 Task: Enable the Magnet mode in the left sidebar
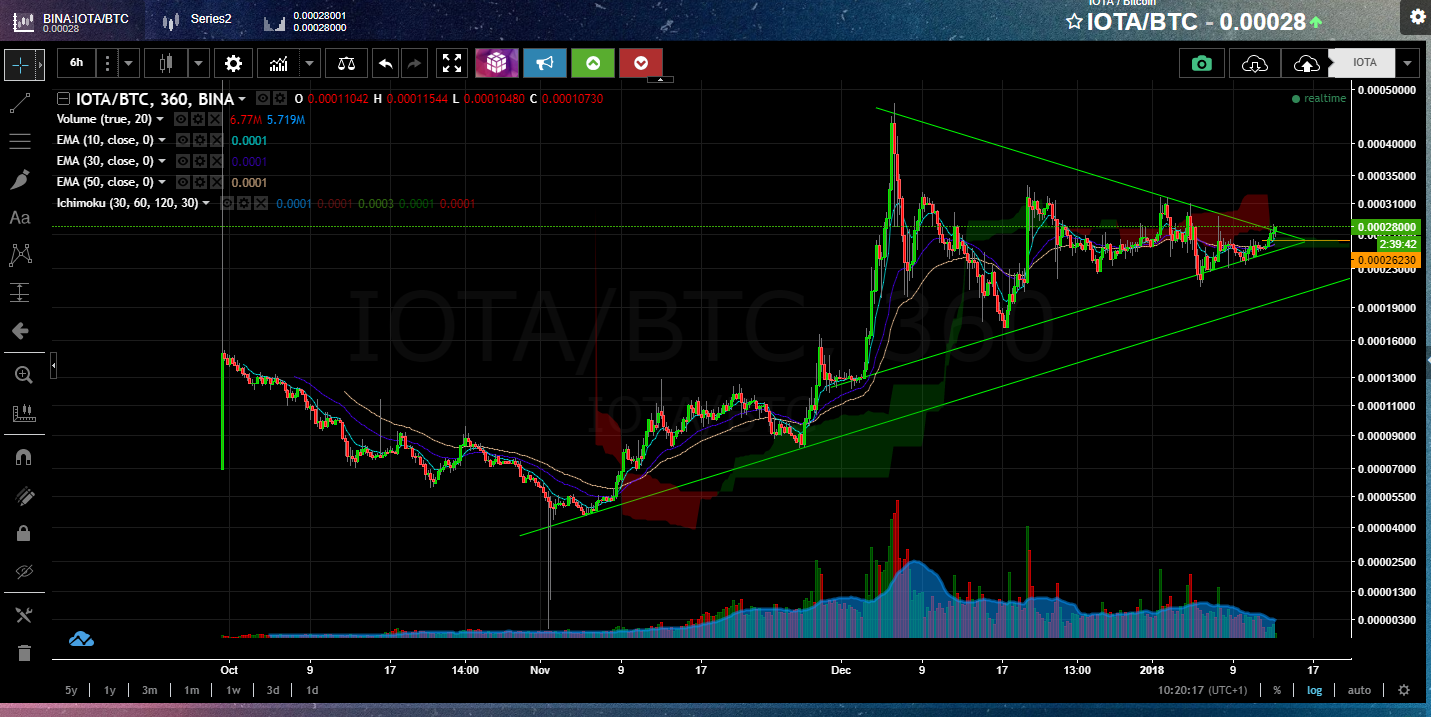click(23, 456)
